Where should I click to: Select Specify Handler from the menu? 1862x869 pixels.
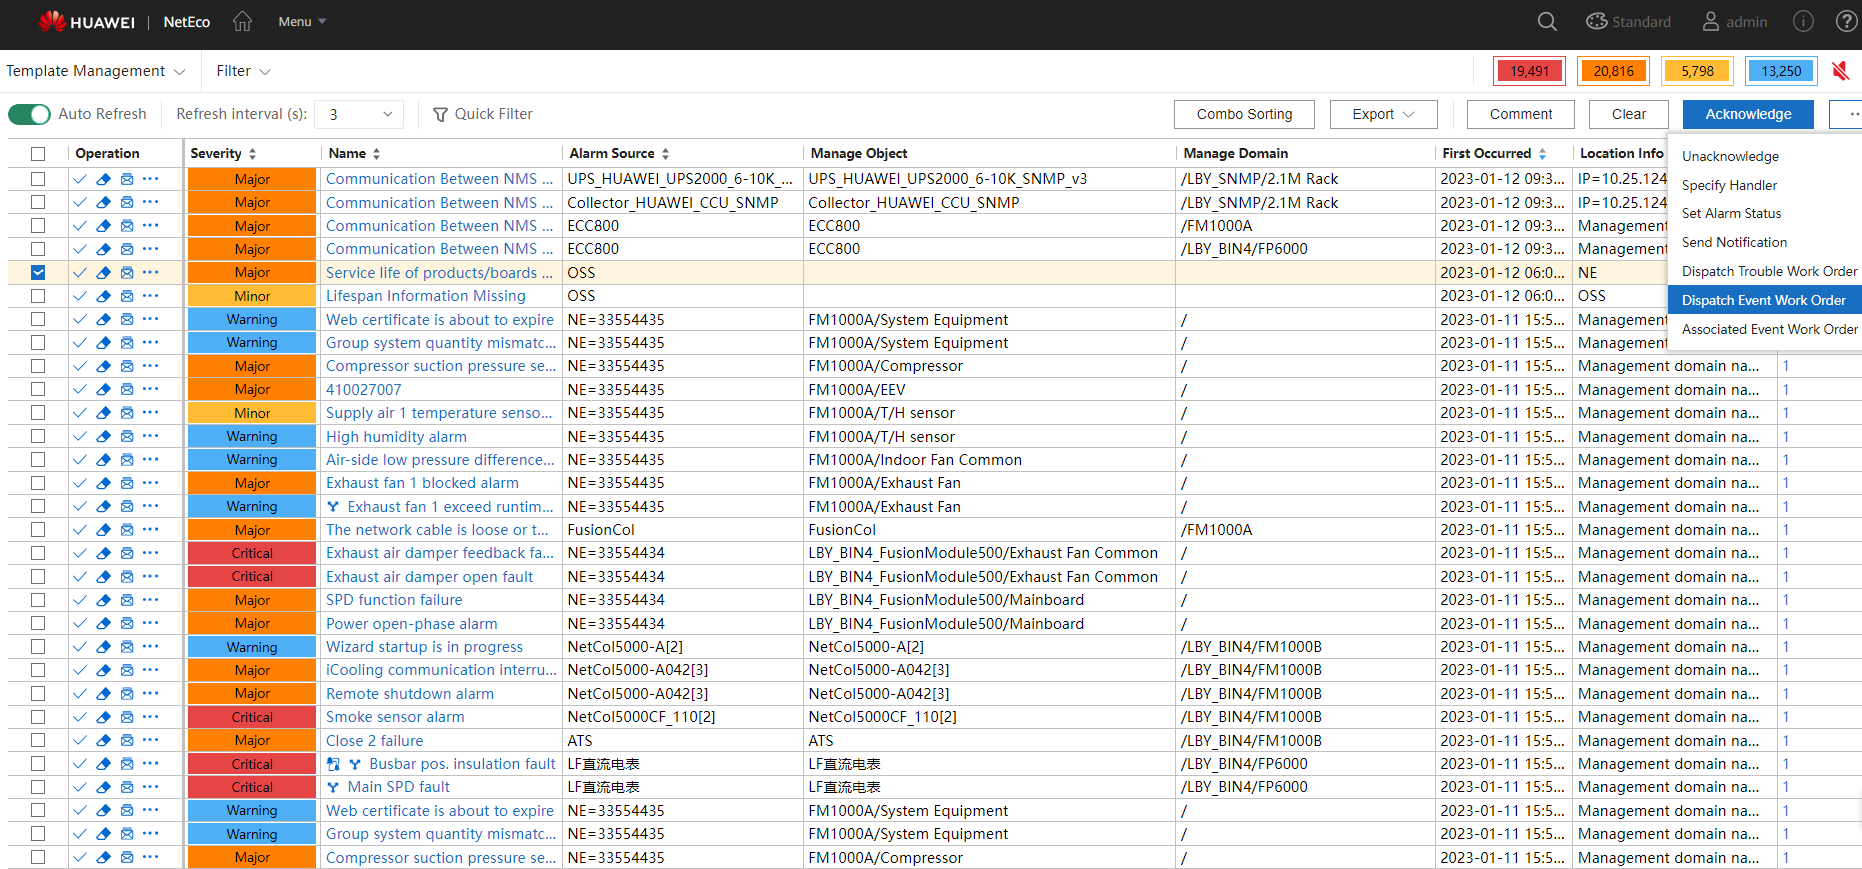[x=1729, y=185]
